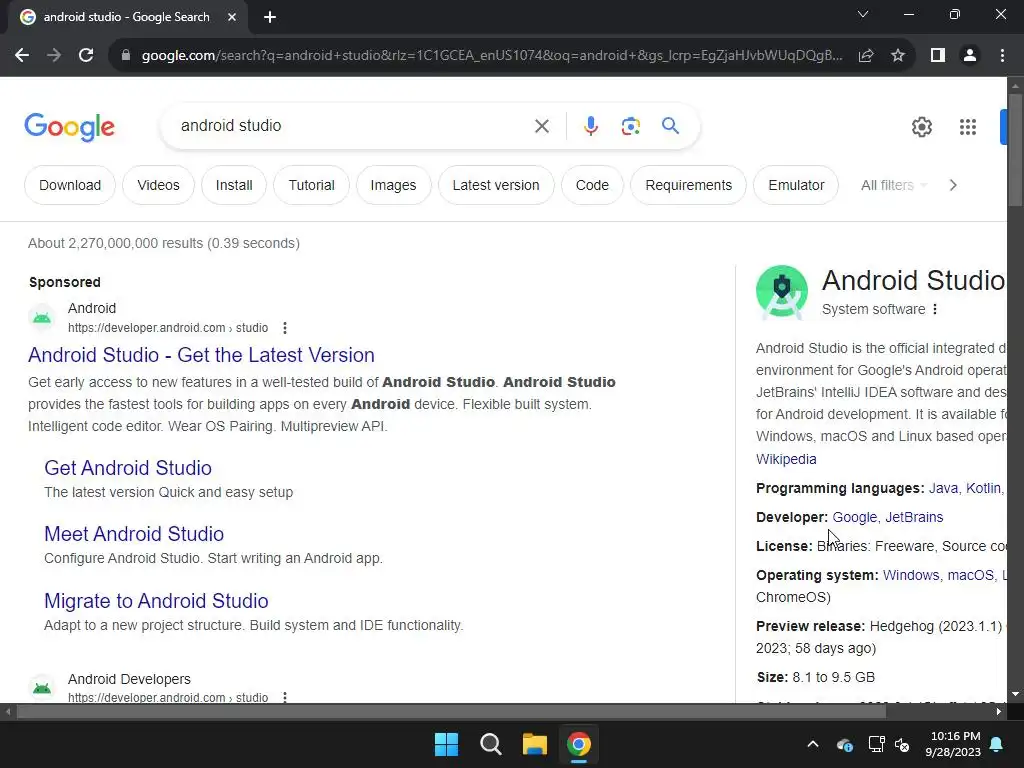Open the Migrate to Android Studio sitelink
The height and width of the screenshot is (768, 1024).
click(x=156, y=601)
